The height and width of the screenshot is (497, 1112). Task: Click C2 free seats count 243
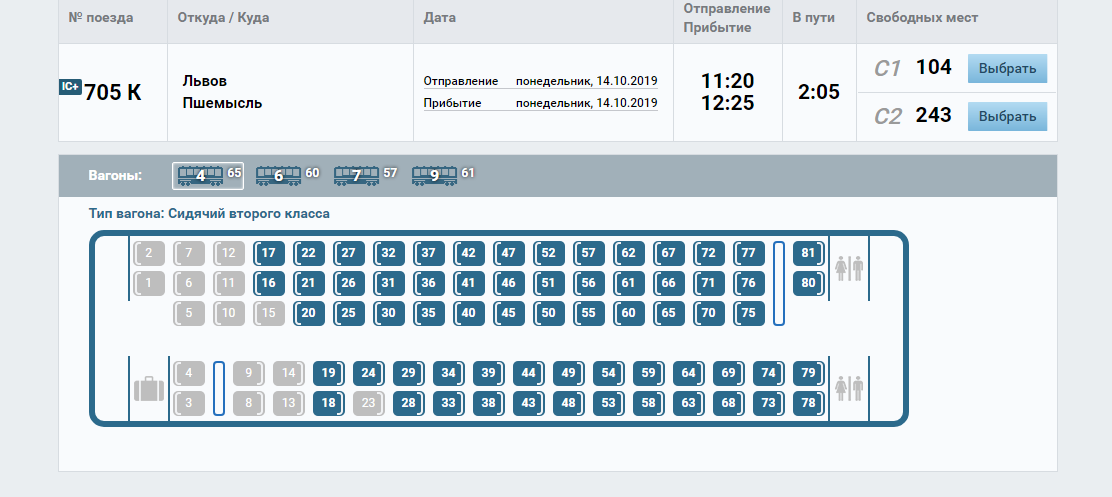coord(933,115)
